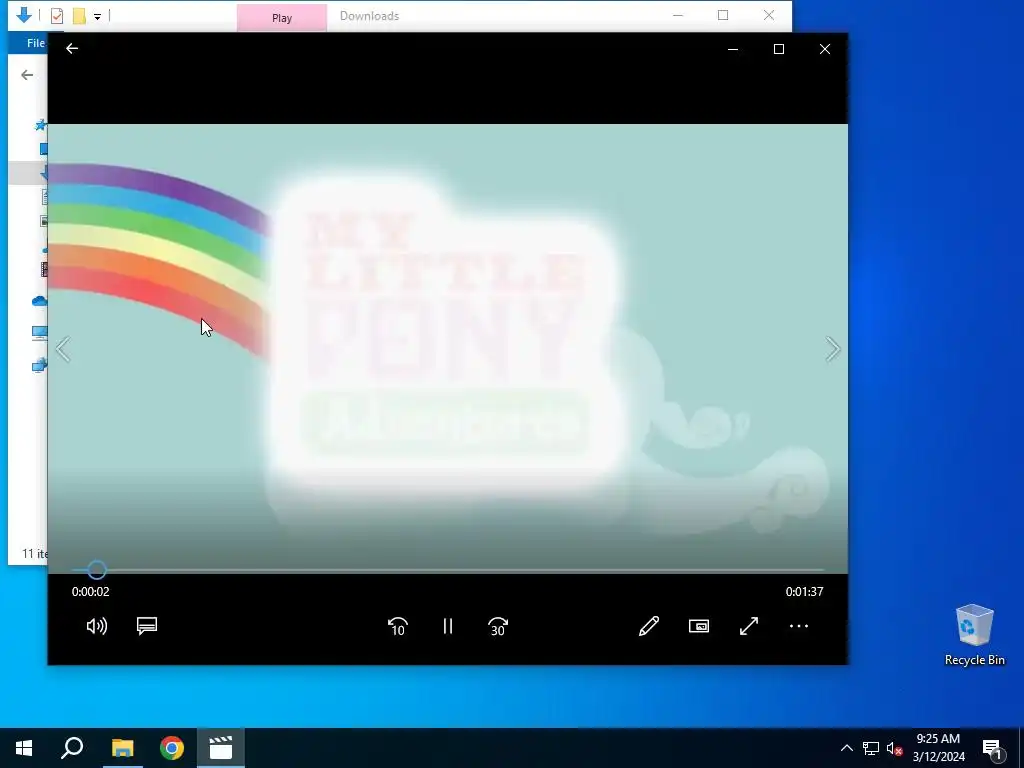Click the Downloads blue arrow title bar icon
This screenshot has height=768, width=1024.
(24, 15)
